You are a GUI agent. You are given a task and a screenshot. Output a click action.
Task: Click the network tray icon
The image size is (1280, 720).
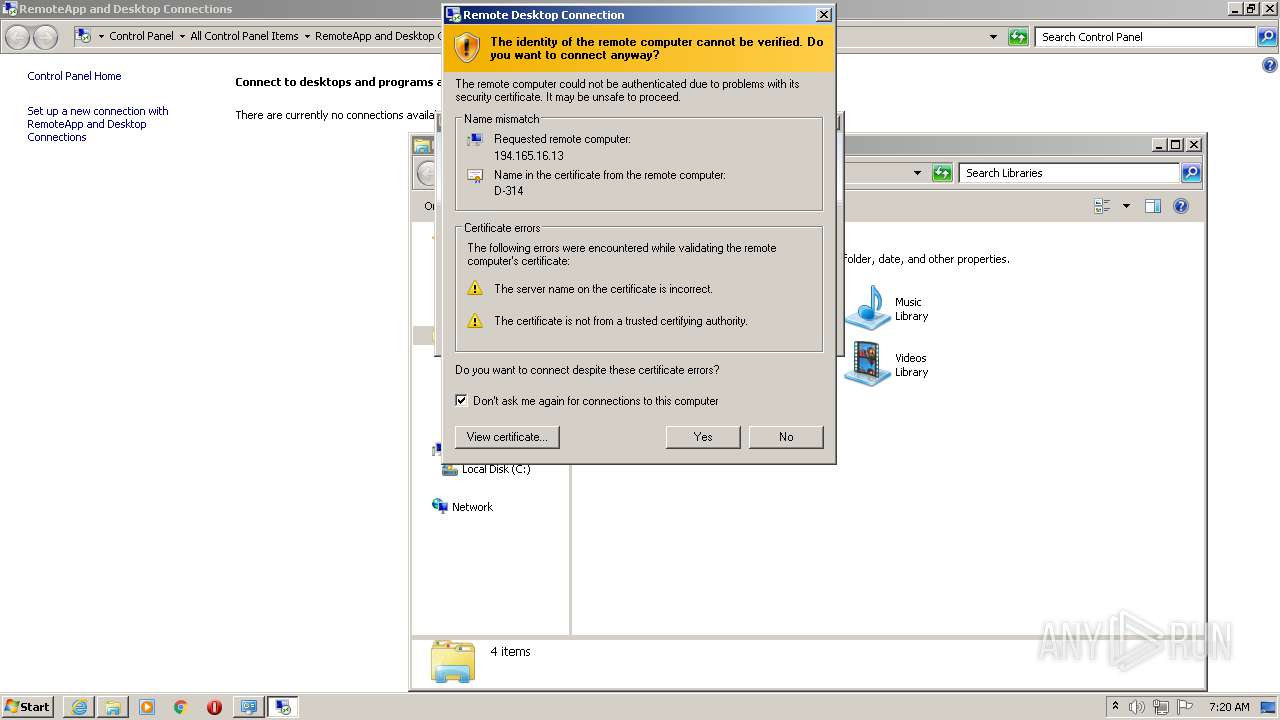pos(1161,707)
